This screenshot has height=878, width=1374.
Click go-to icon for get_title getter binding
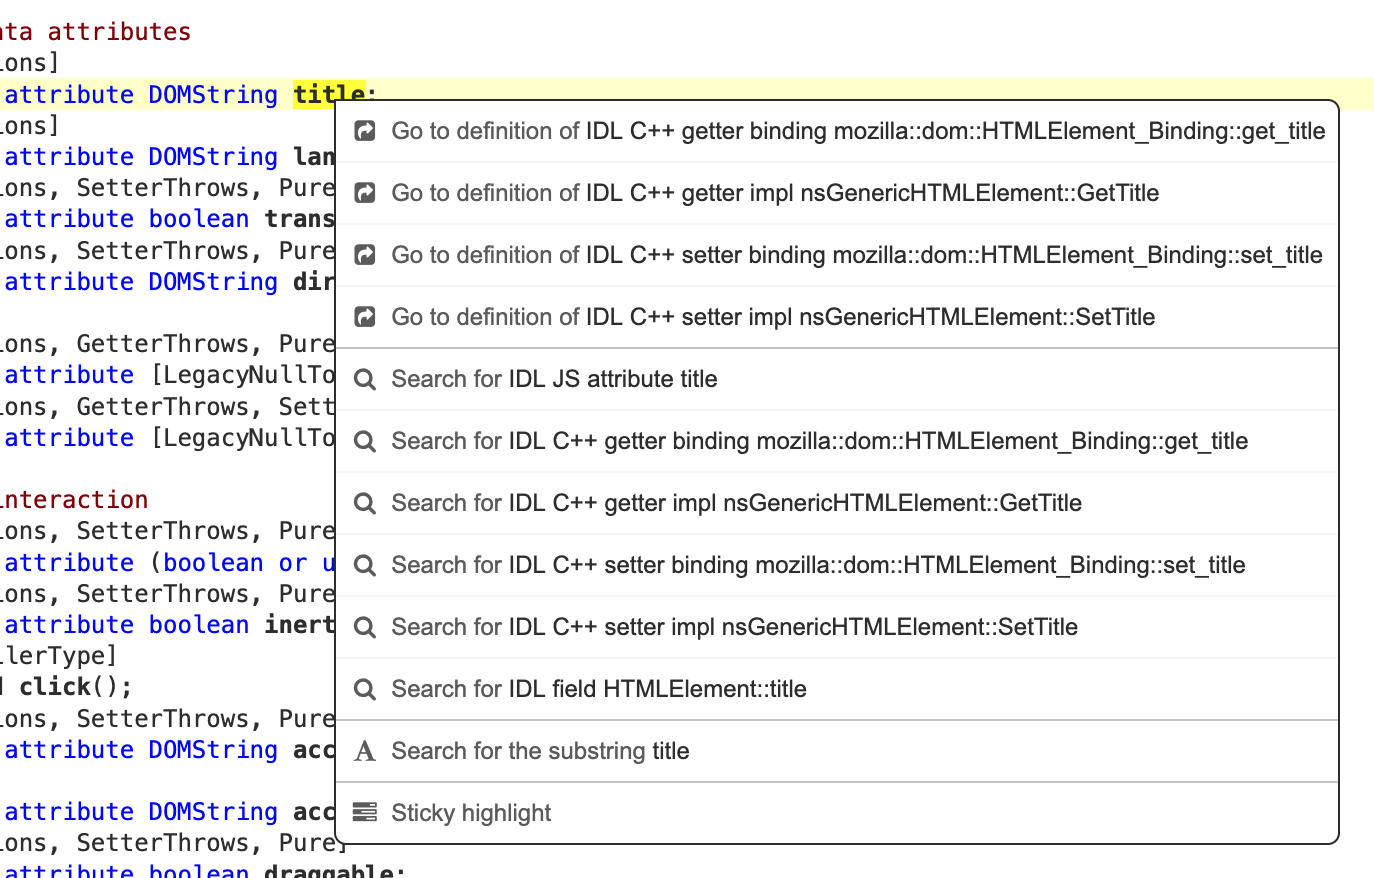tap(365, 131)
